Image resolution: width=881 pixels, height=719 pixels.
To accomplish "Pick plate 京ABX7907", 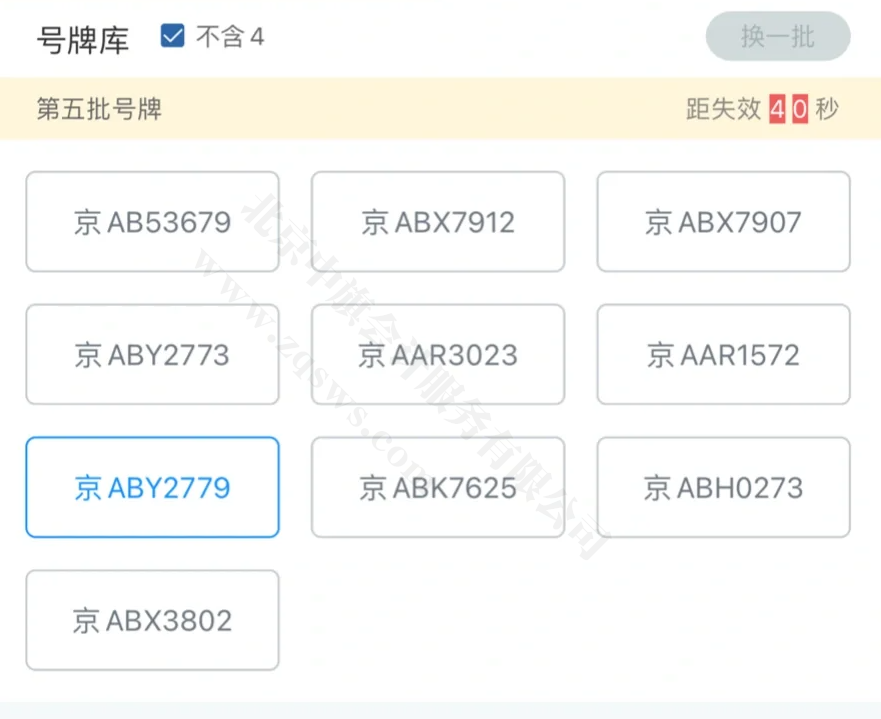I will click(x=723, y=221).
